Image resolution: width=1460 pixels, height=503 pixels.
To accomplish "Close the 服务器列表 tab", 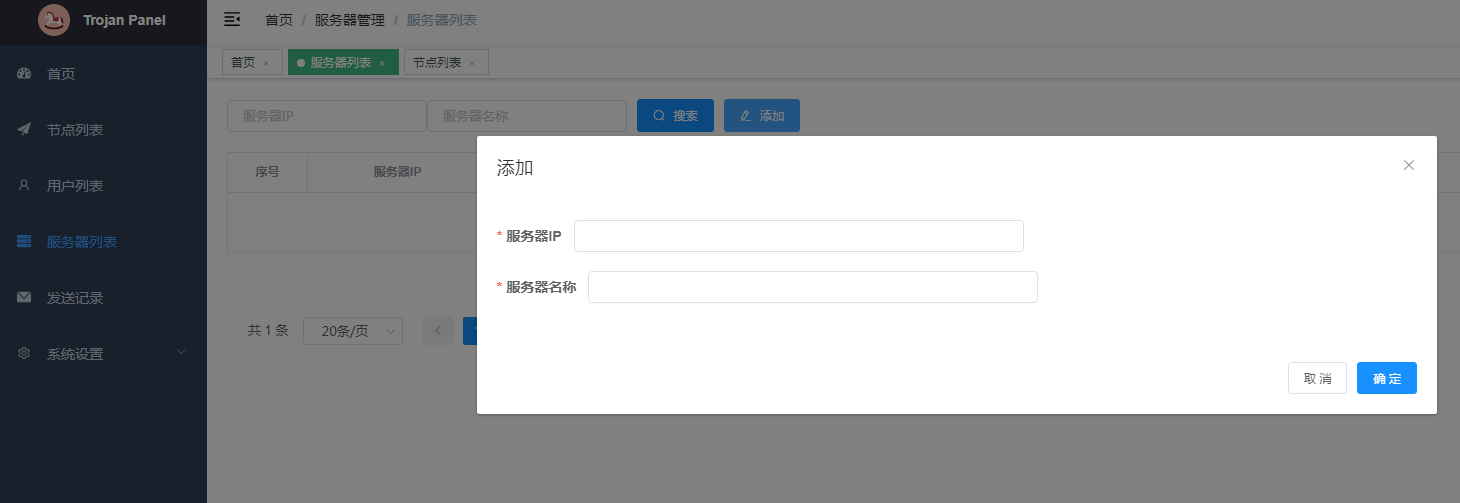I will 382,63.
